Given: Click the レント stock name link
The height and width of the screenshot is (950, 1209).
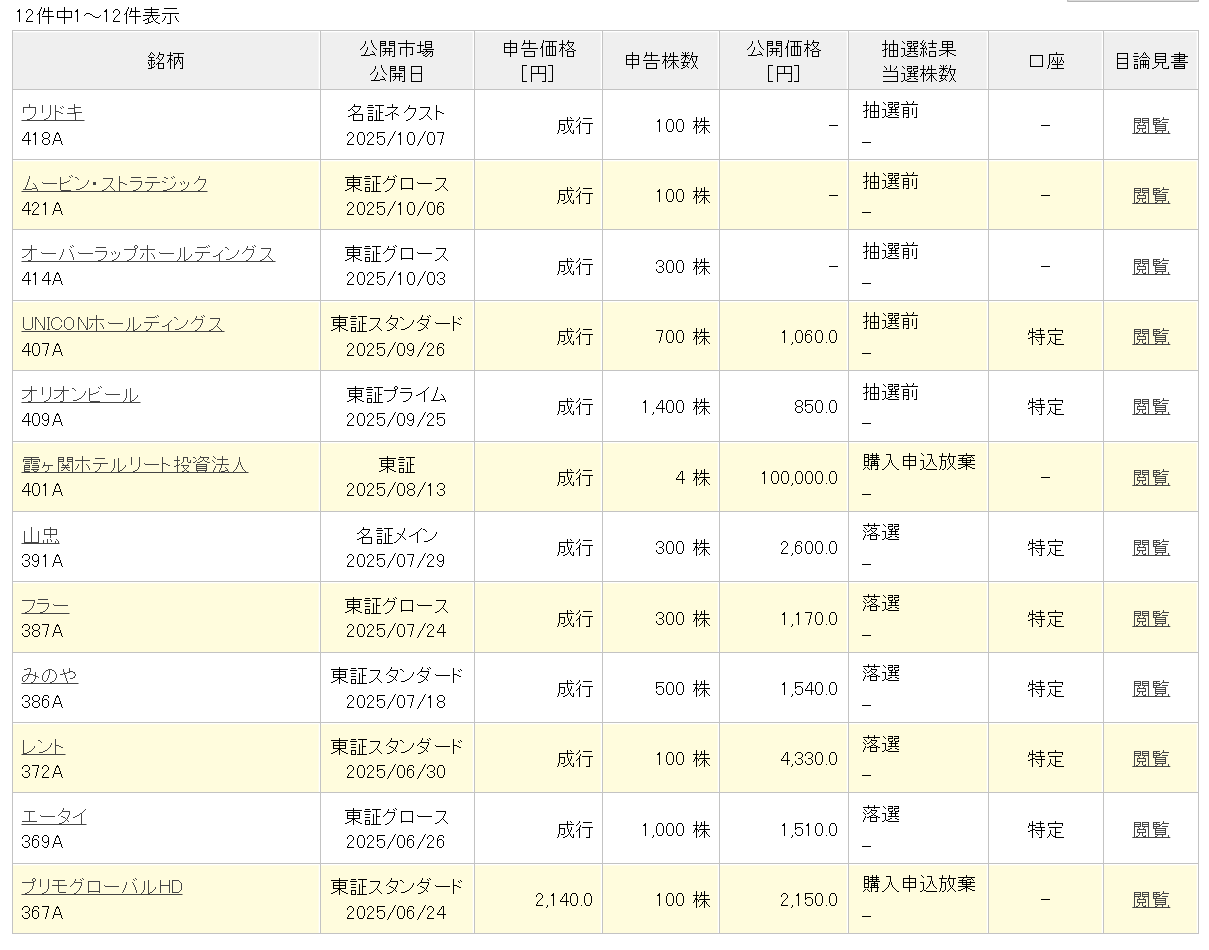Looking at the screenshot, I should coord(43,747).
